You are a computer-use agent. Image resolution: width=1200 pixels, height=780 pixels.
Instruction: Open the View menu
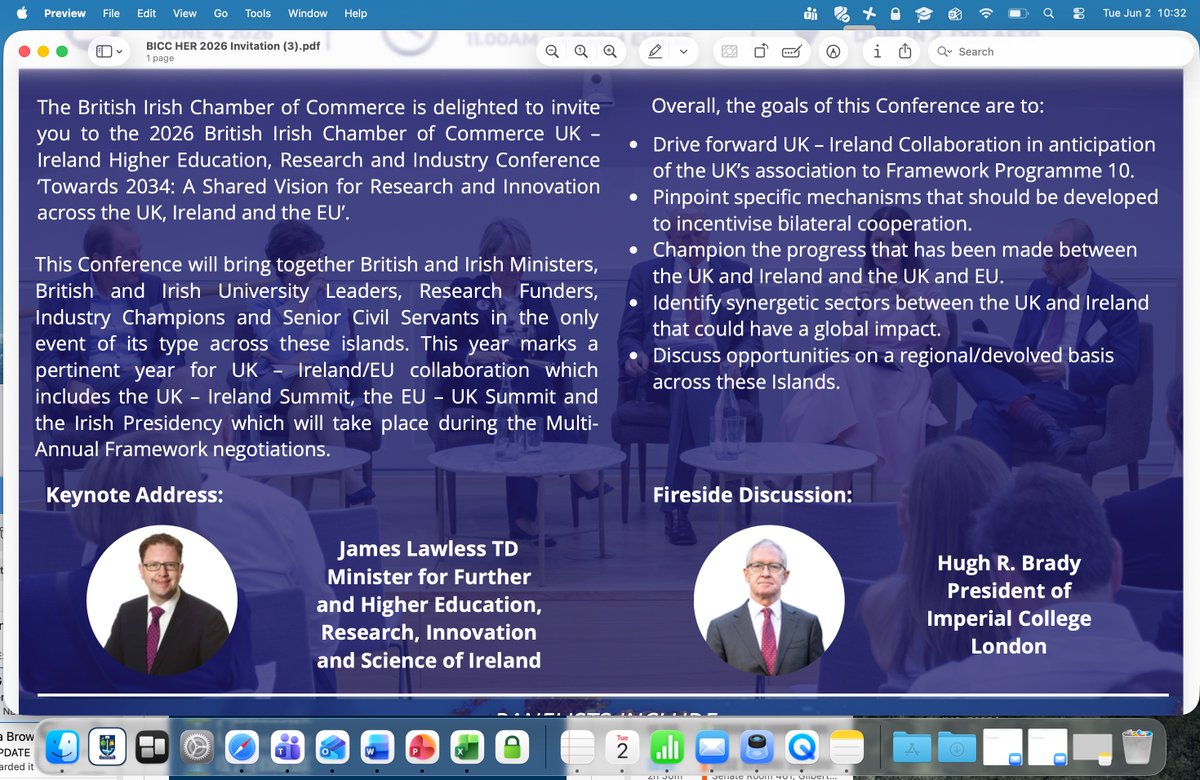click(184, 13)
